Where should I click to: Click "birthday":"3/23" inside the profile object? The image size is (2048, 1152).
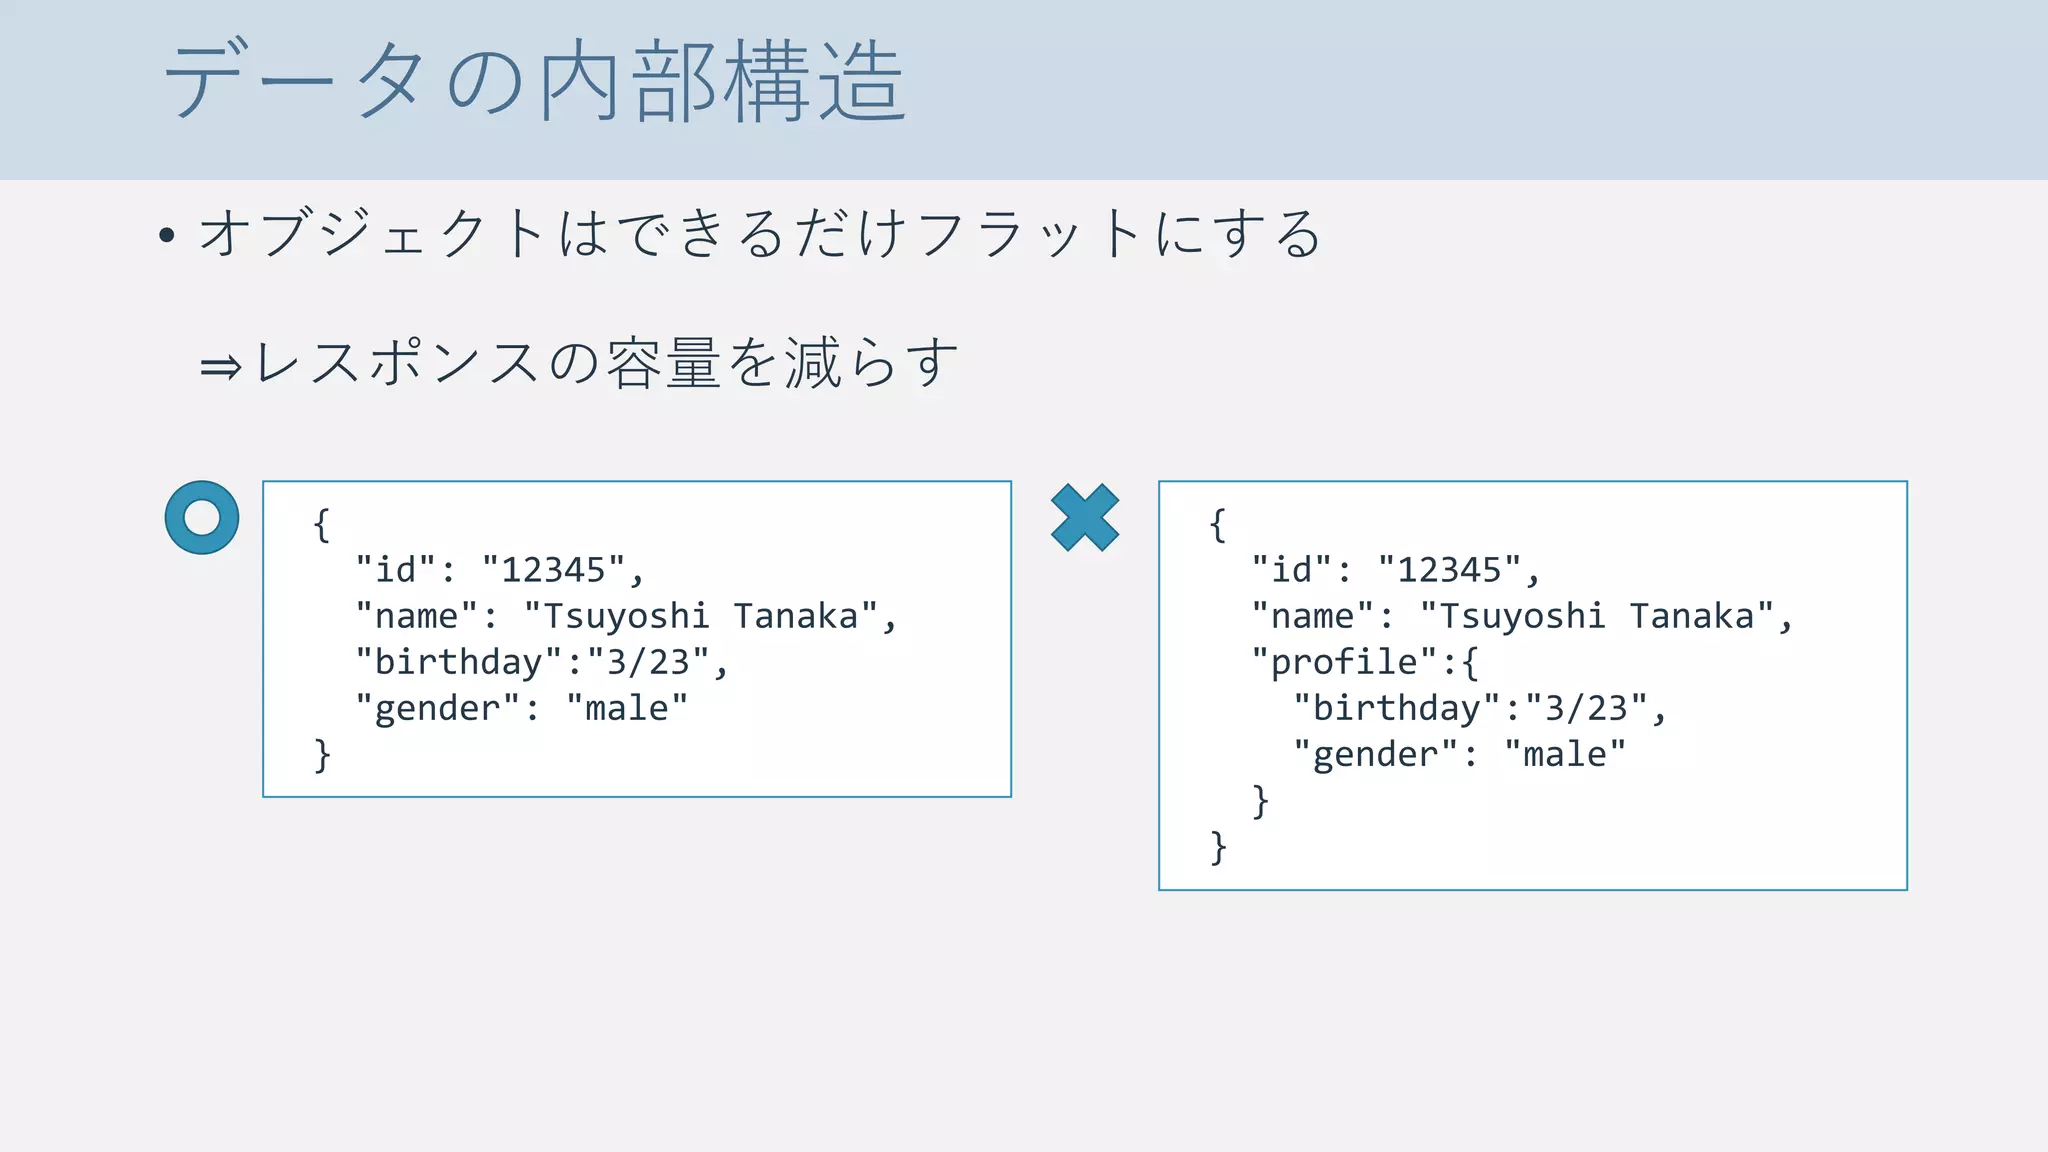(x=1479, y=708)
